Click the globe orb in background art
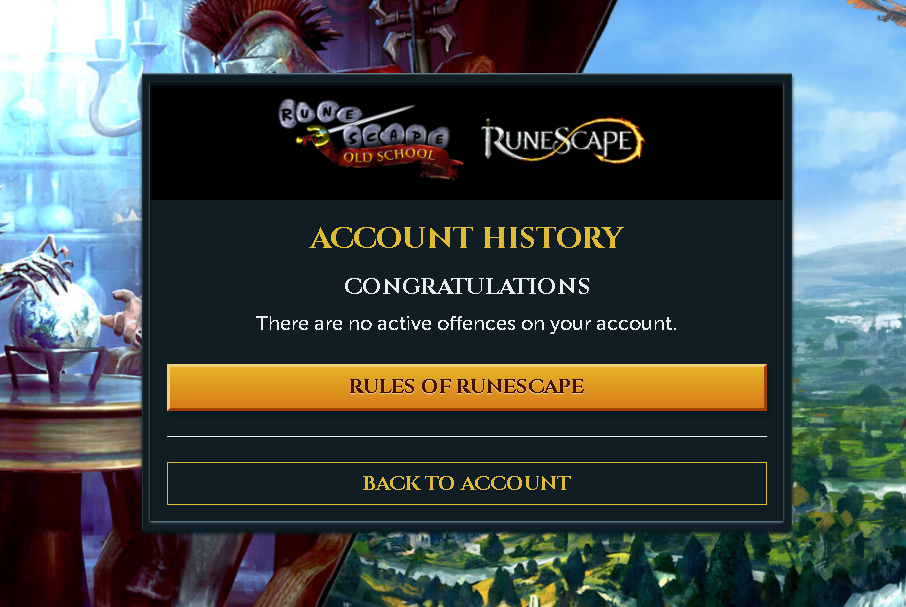This screenshot has width=906, height=607. pos(53,321)
